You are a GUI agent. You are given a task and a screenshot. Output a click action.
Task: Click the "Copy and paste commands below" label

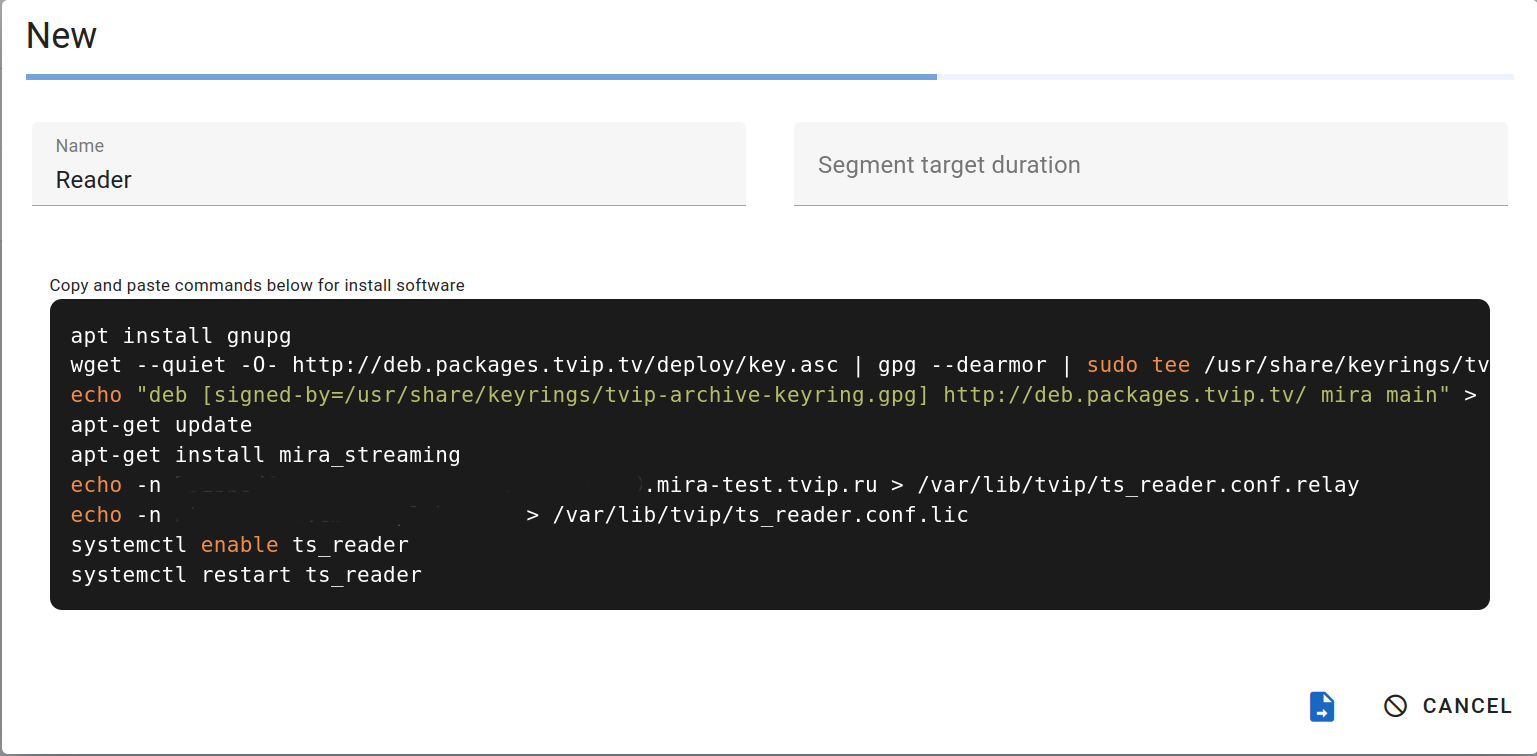(x=257, y=285)
